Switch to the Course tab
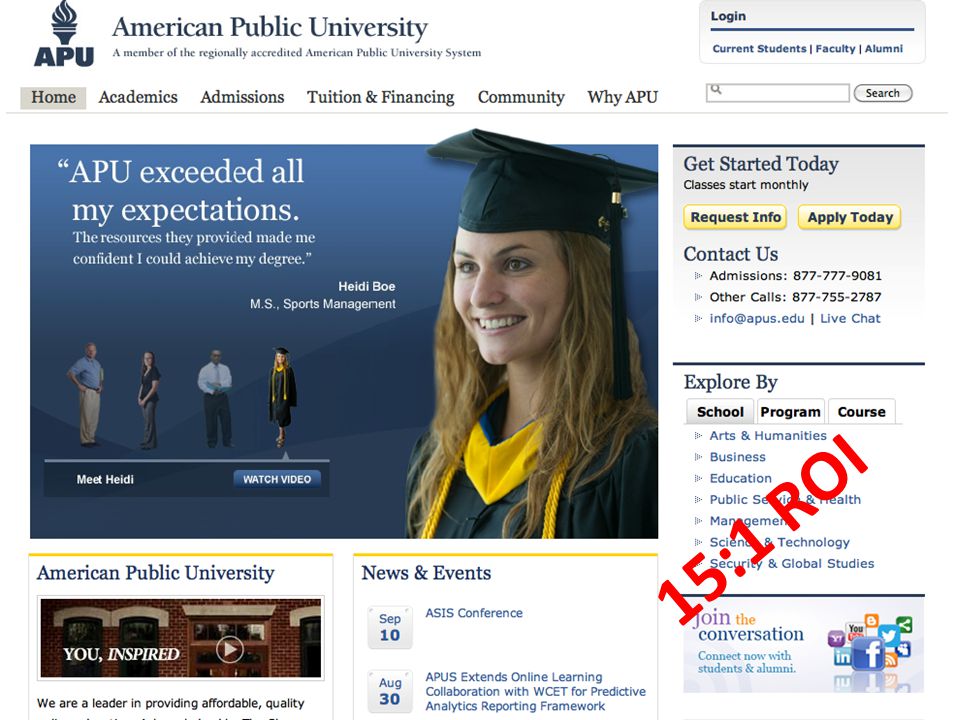The height and width of the screenshot is (720, 960). coord(861,411)
